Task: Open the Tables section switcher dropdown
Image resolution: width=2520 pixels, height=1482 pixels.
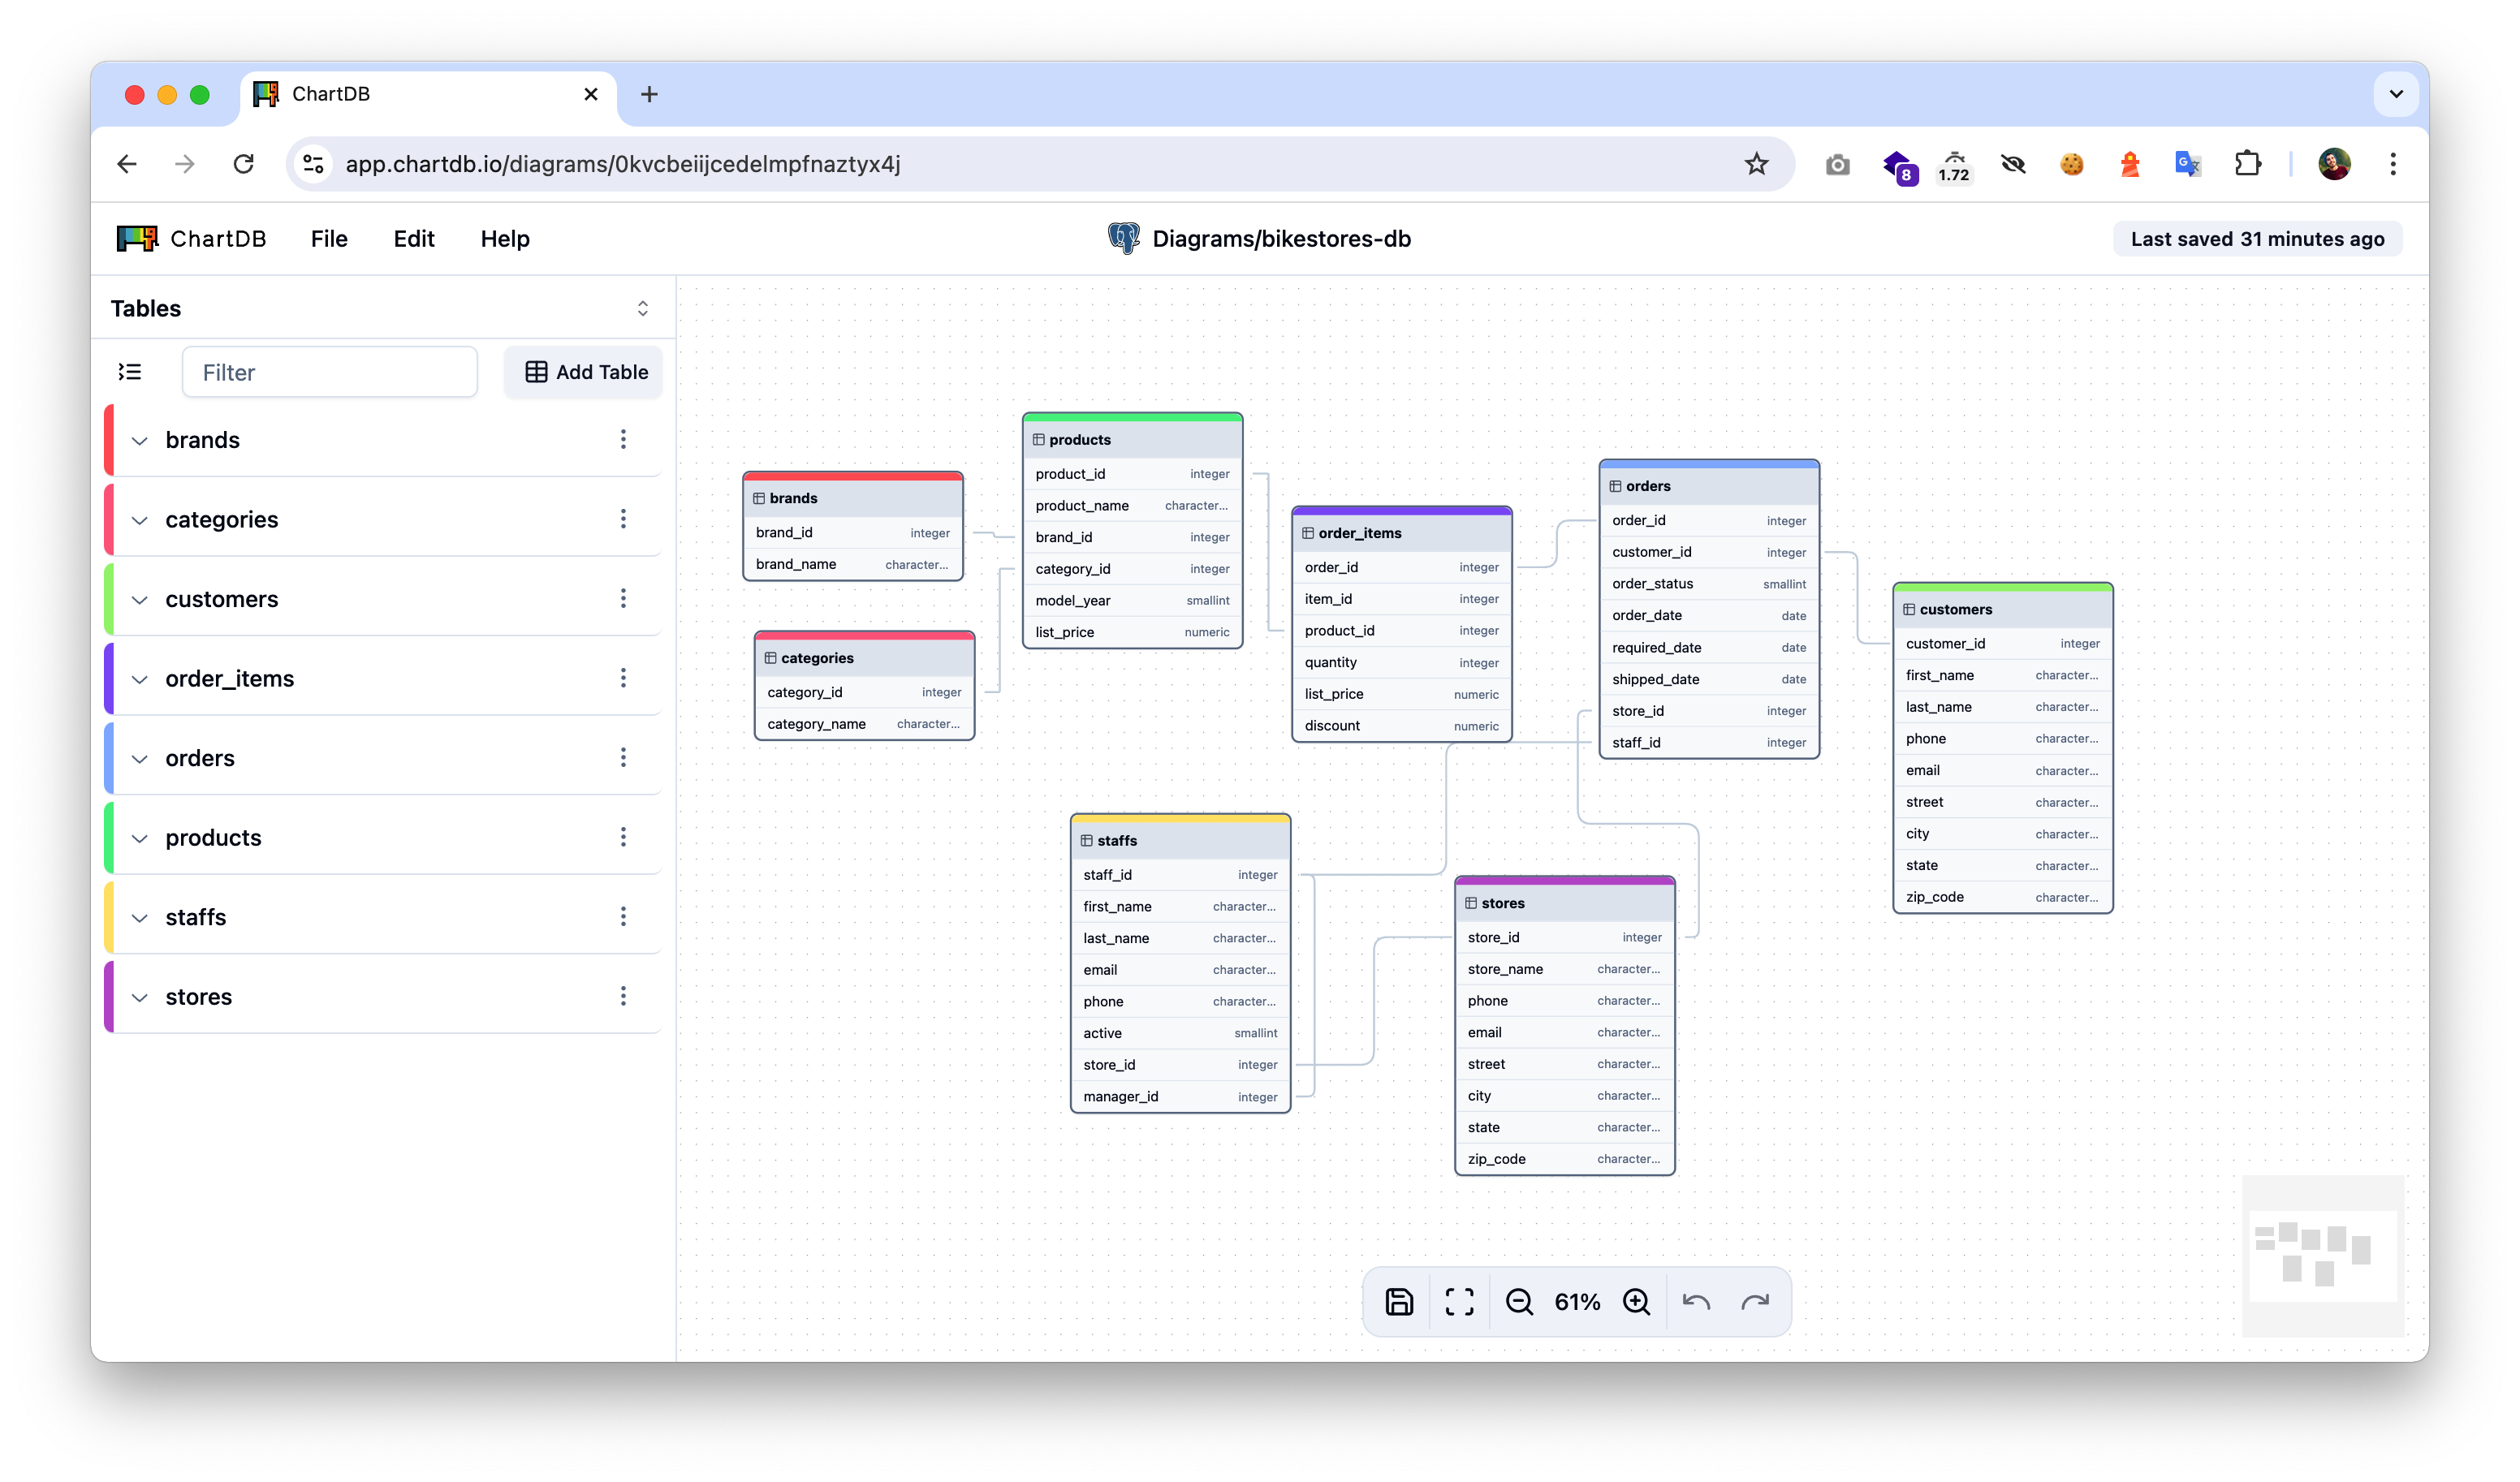Action: click(x=643, y=308)
